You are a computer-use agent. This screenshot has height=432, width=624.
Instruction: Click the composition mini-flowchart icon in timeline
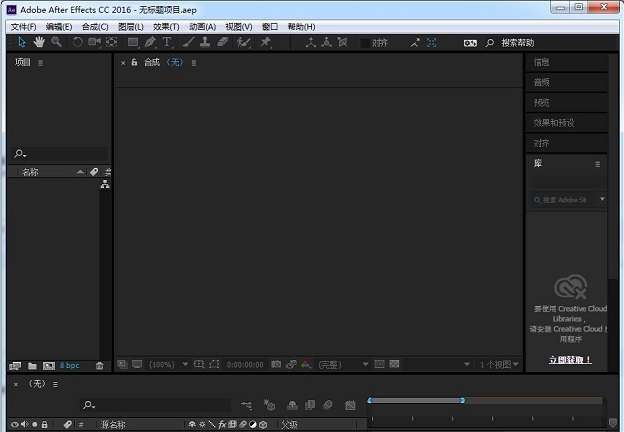[247, 405]
